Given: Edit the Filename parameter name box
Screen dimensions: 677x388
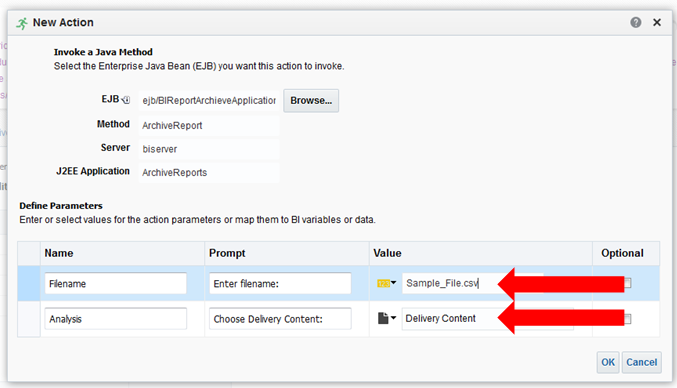Looking at the screenshot, I should [x=116, y=284].
